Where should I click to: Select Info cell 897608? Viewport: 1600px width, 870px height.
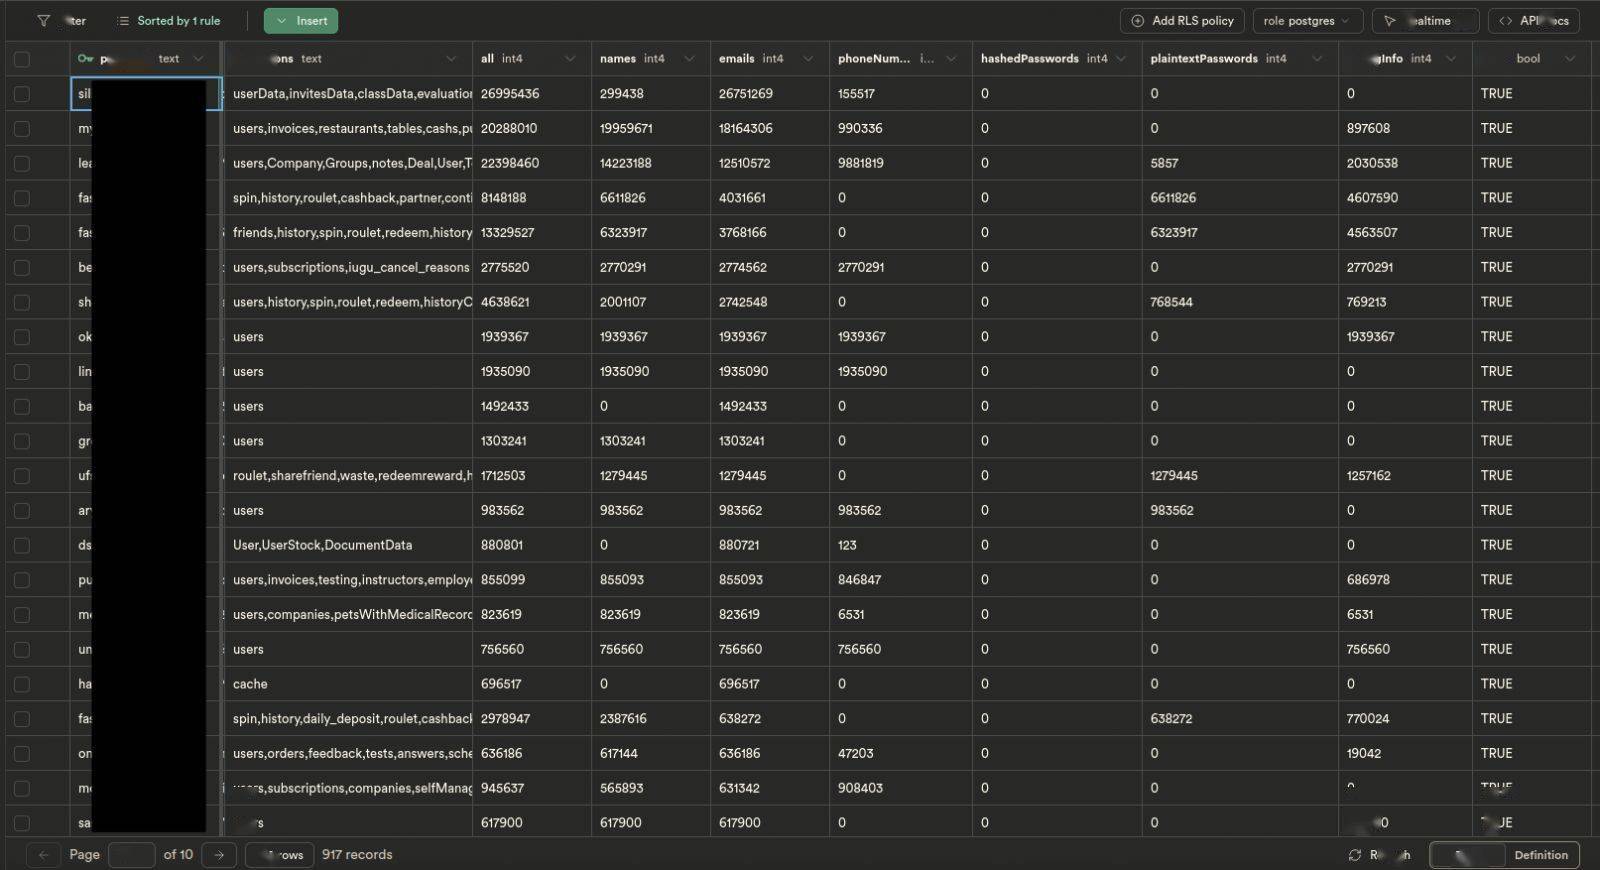[x=1406, y=129]
